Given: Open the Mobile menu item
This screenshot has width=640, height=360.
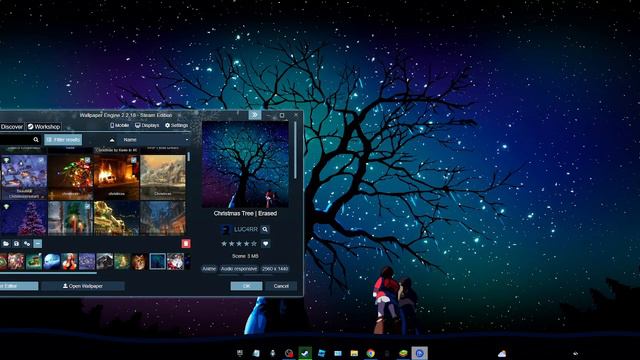Looking at the screenshot, I should pos(120,125).
